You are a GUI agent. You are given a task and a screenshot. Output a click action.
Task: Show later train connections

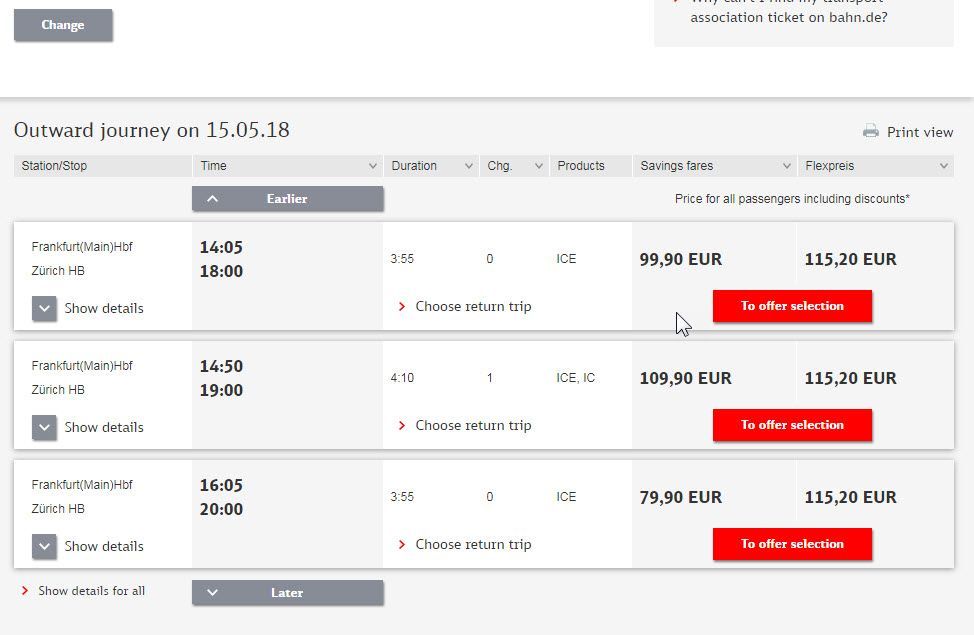(287, 593)
